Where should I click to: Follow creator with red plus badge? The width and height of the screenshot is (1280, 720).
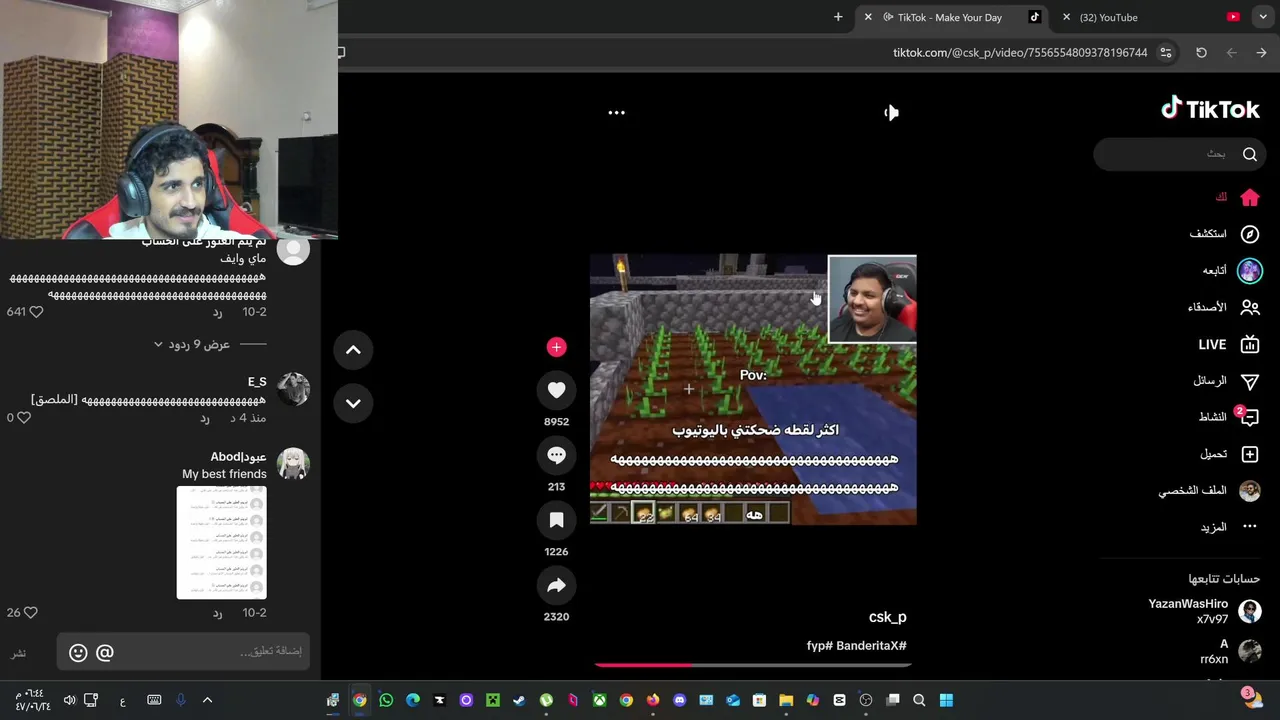click(557, 347)
